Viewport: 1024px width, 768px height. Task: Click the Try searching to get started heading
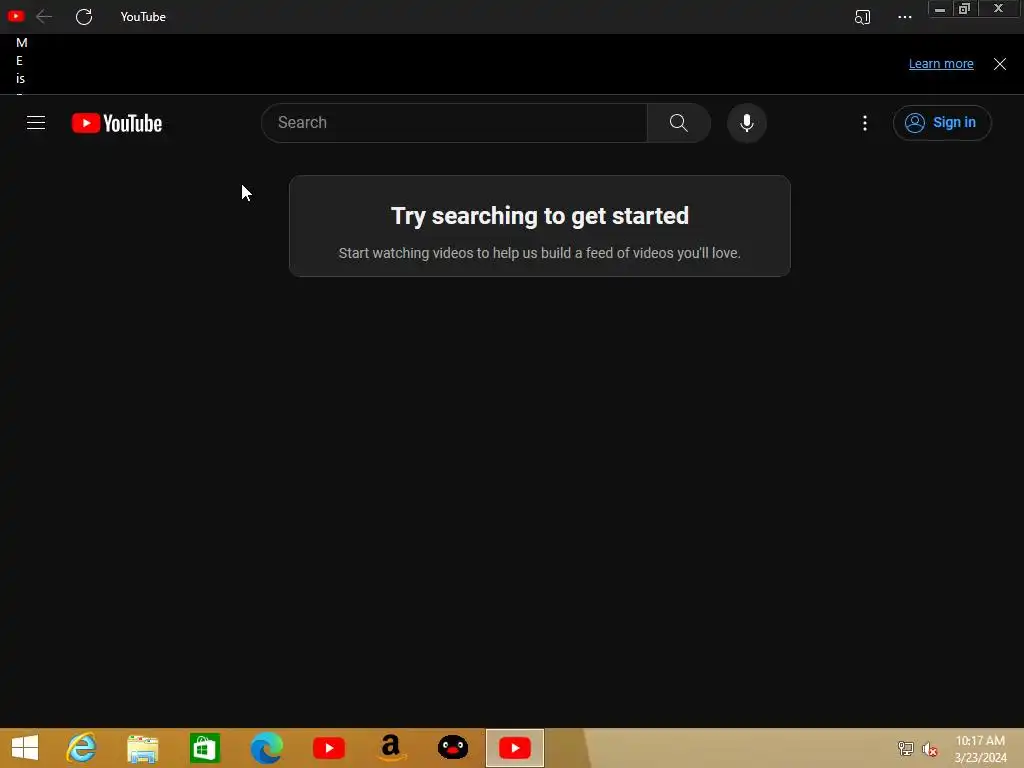pyautogui.click(x=539, y=216)
